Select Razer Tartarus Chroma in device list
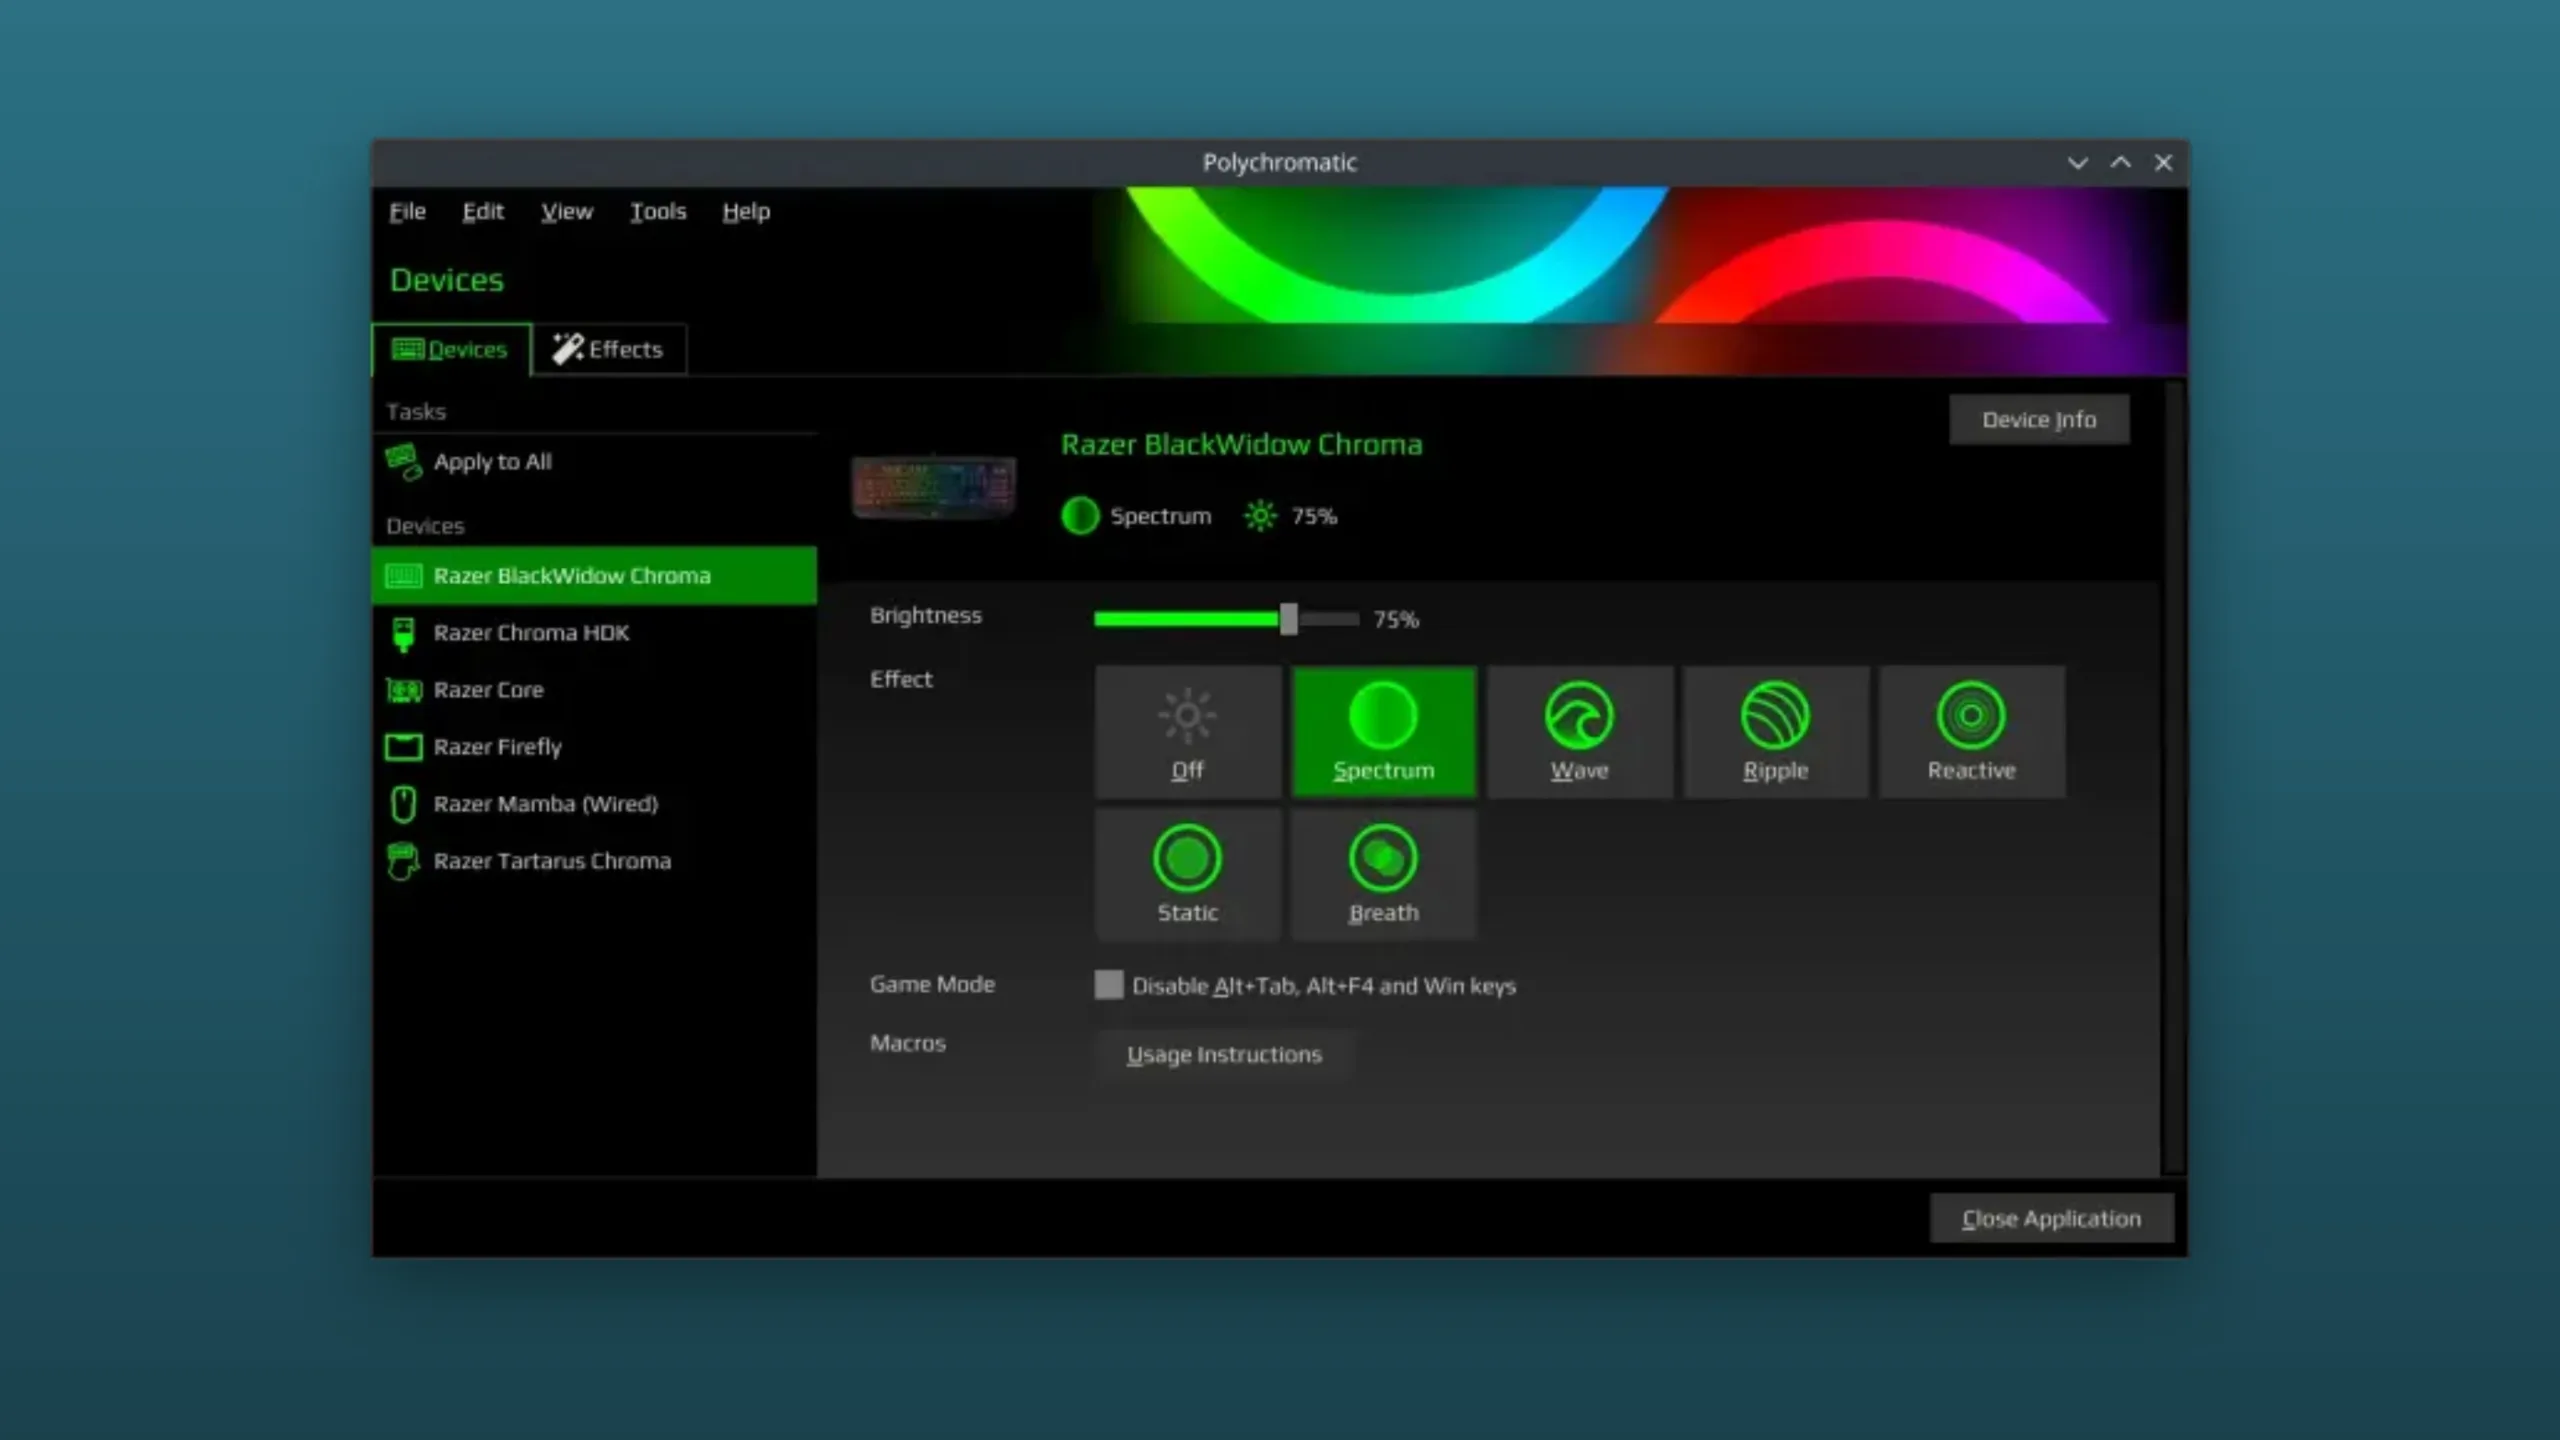Viewport: 2560px width, 1440px height. tap(595, 861)
